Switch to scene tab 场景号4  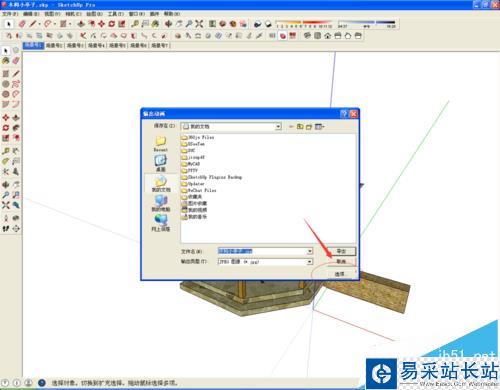[x=97, y=45]
